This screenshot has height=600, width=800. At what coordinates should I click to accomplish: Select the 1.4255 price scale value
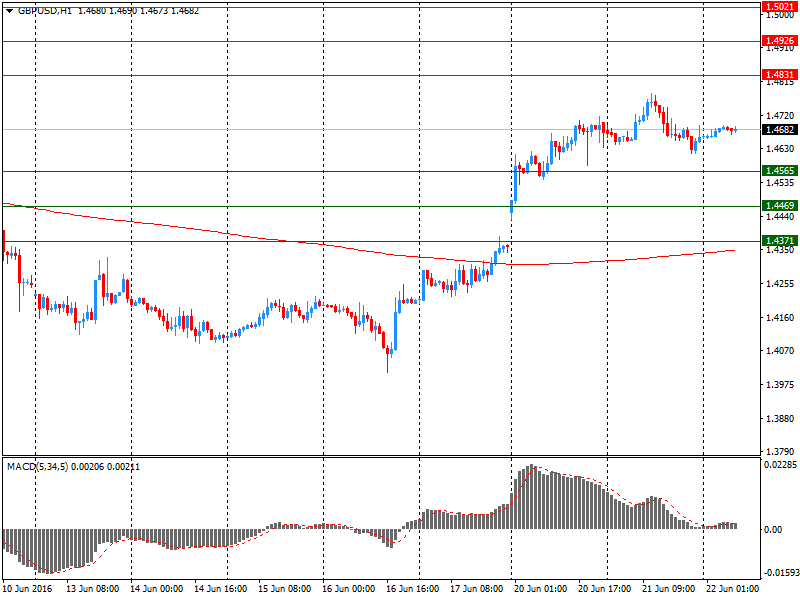coord(780,284)
